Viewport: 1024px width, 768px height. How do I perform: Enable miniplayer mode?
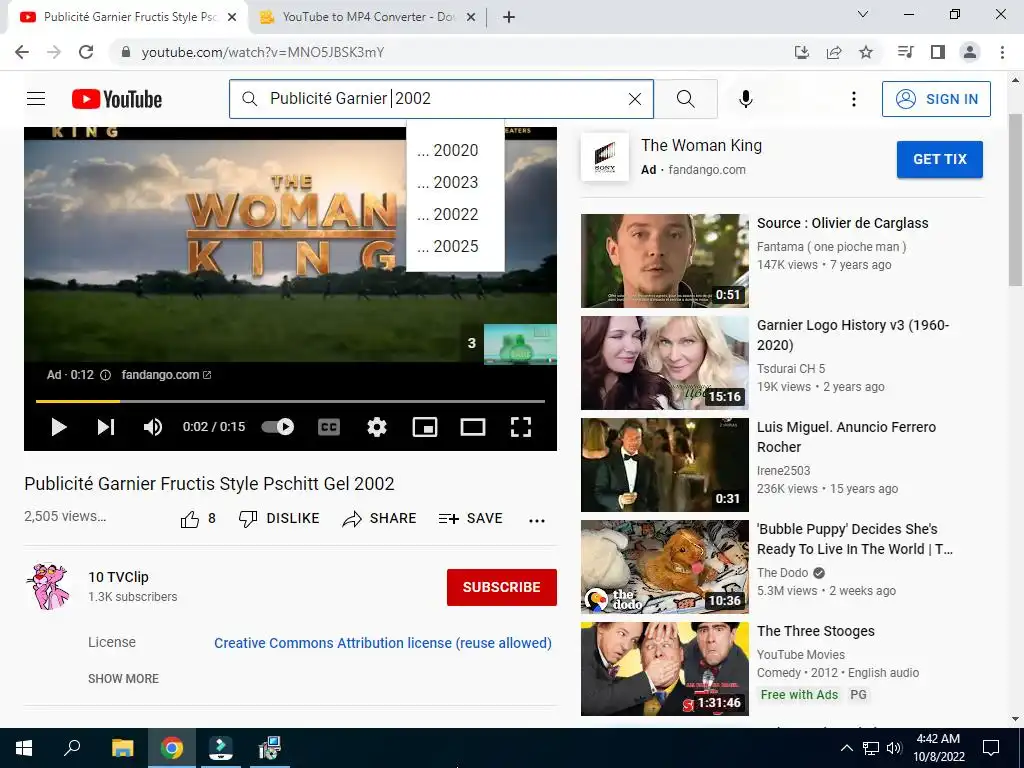tap(424, 427)
